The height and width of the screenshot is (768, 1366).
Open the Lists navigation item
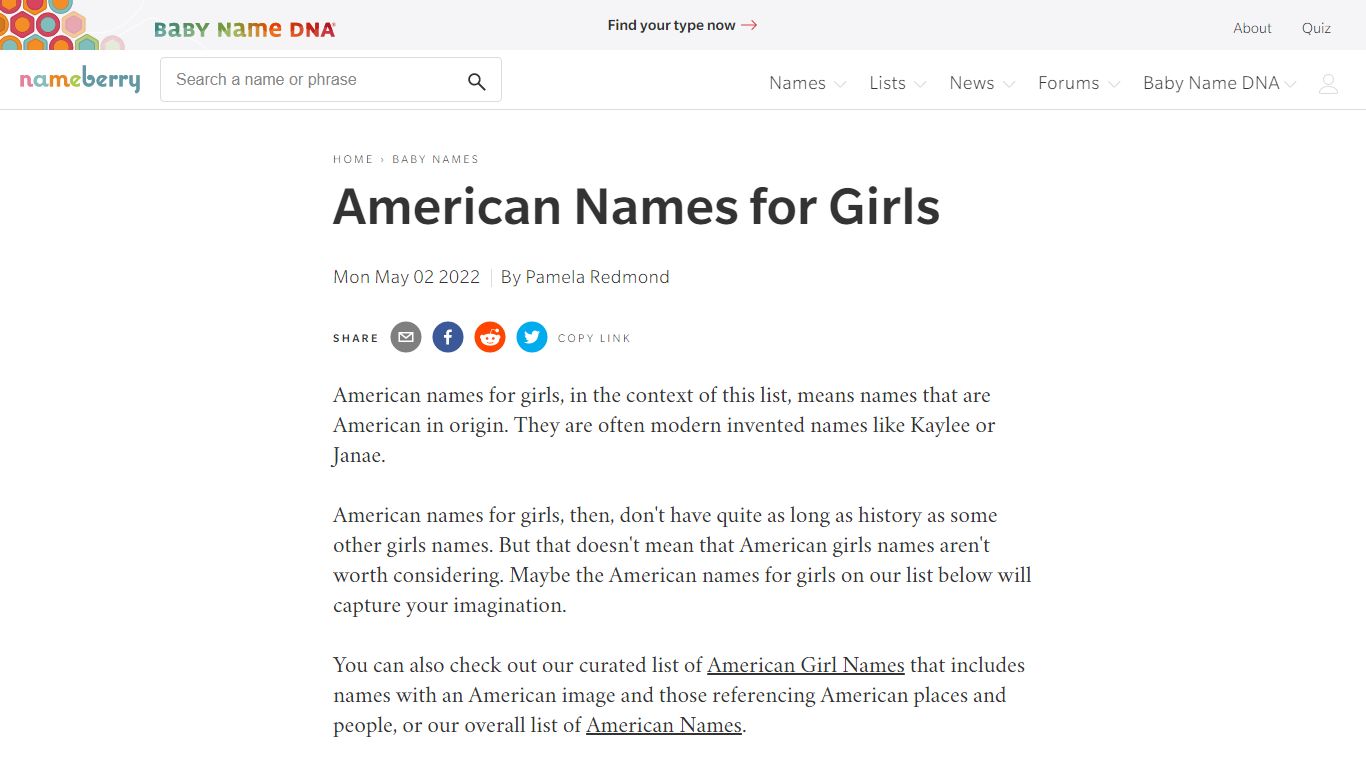click(887, 83)
